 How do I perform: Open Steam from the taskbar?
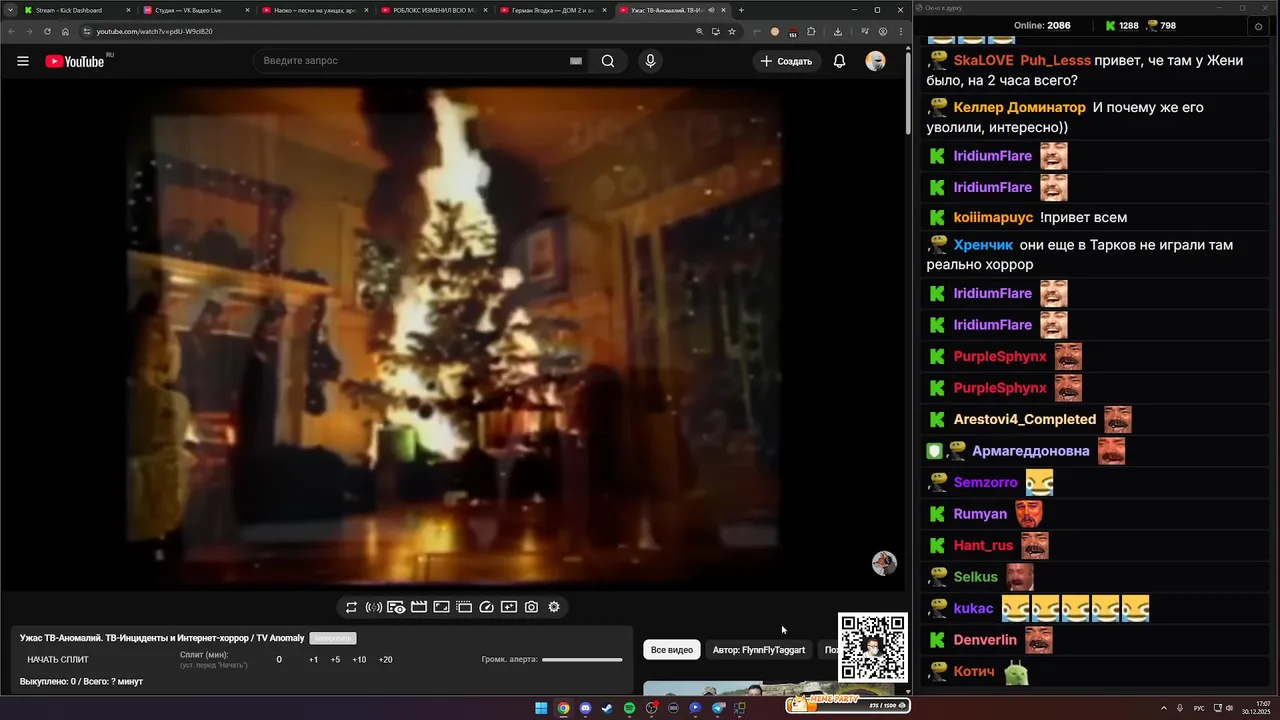(607, 708)
